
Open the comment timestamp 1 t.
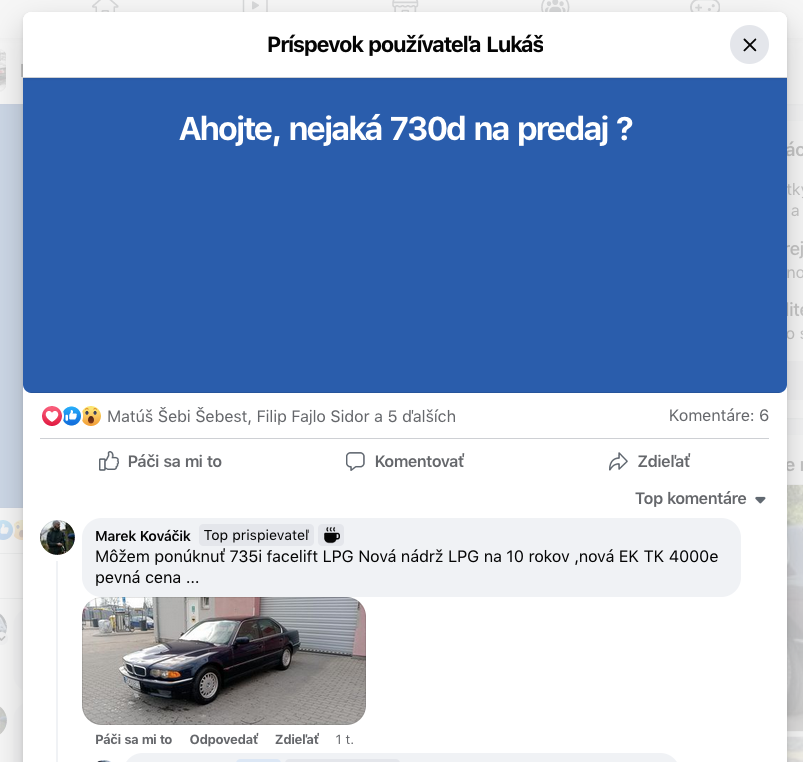[x=344, y=739]
